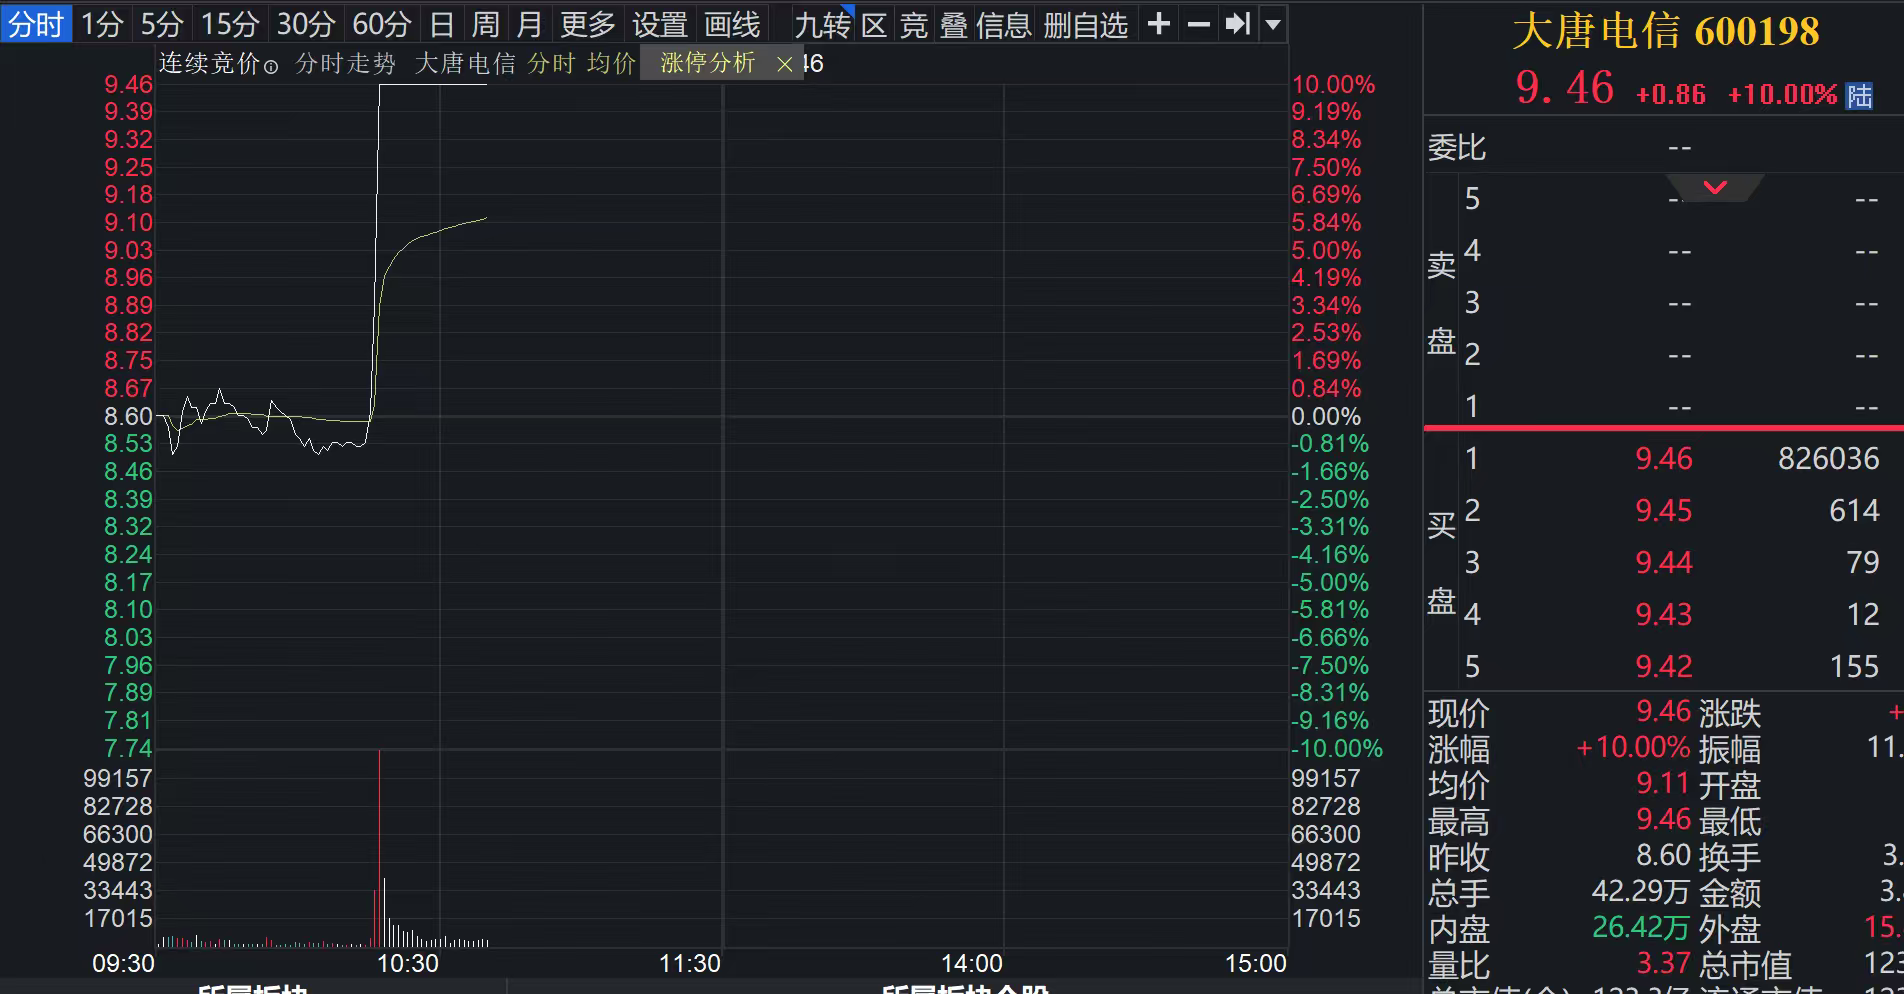
Task: Click stock title 大唐电信 600198
Action: 1666,31
